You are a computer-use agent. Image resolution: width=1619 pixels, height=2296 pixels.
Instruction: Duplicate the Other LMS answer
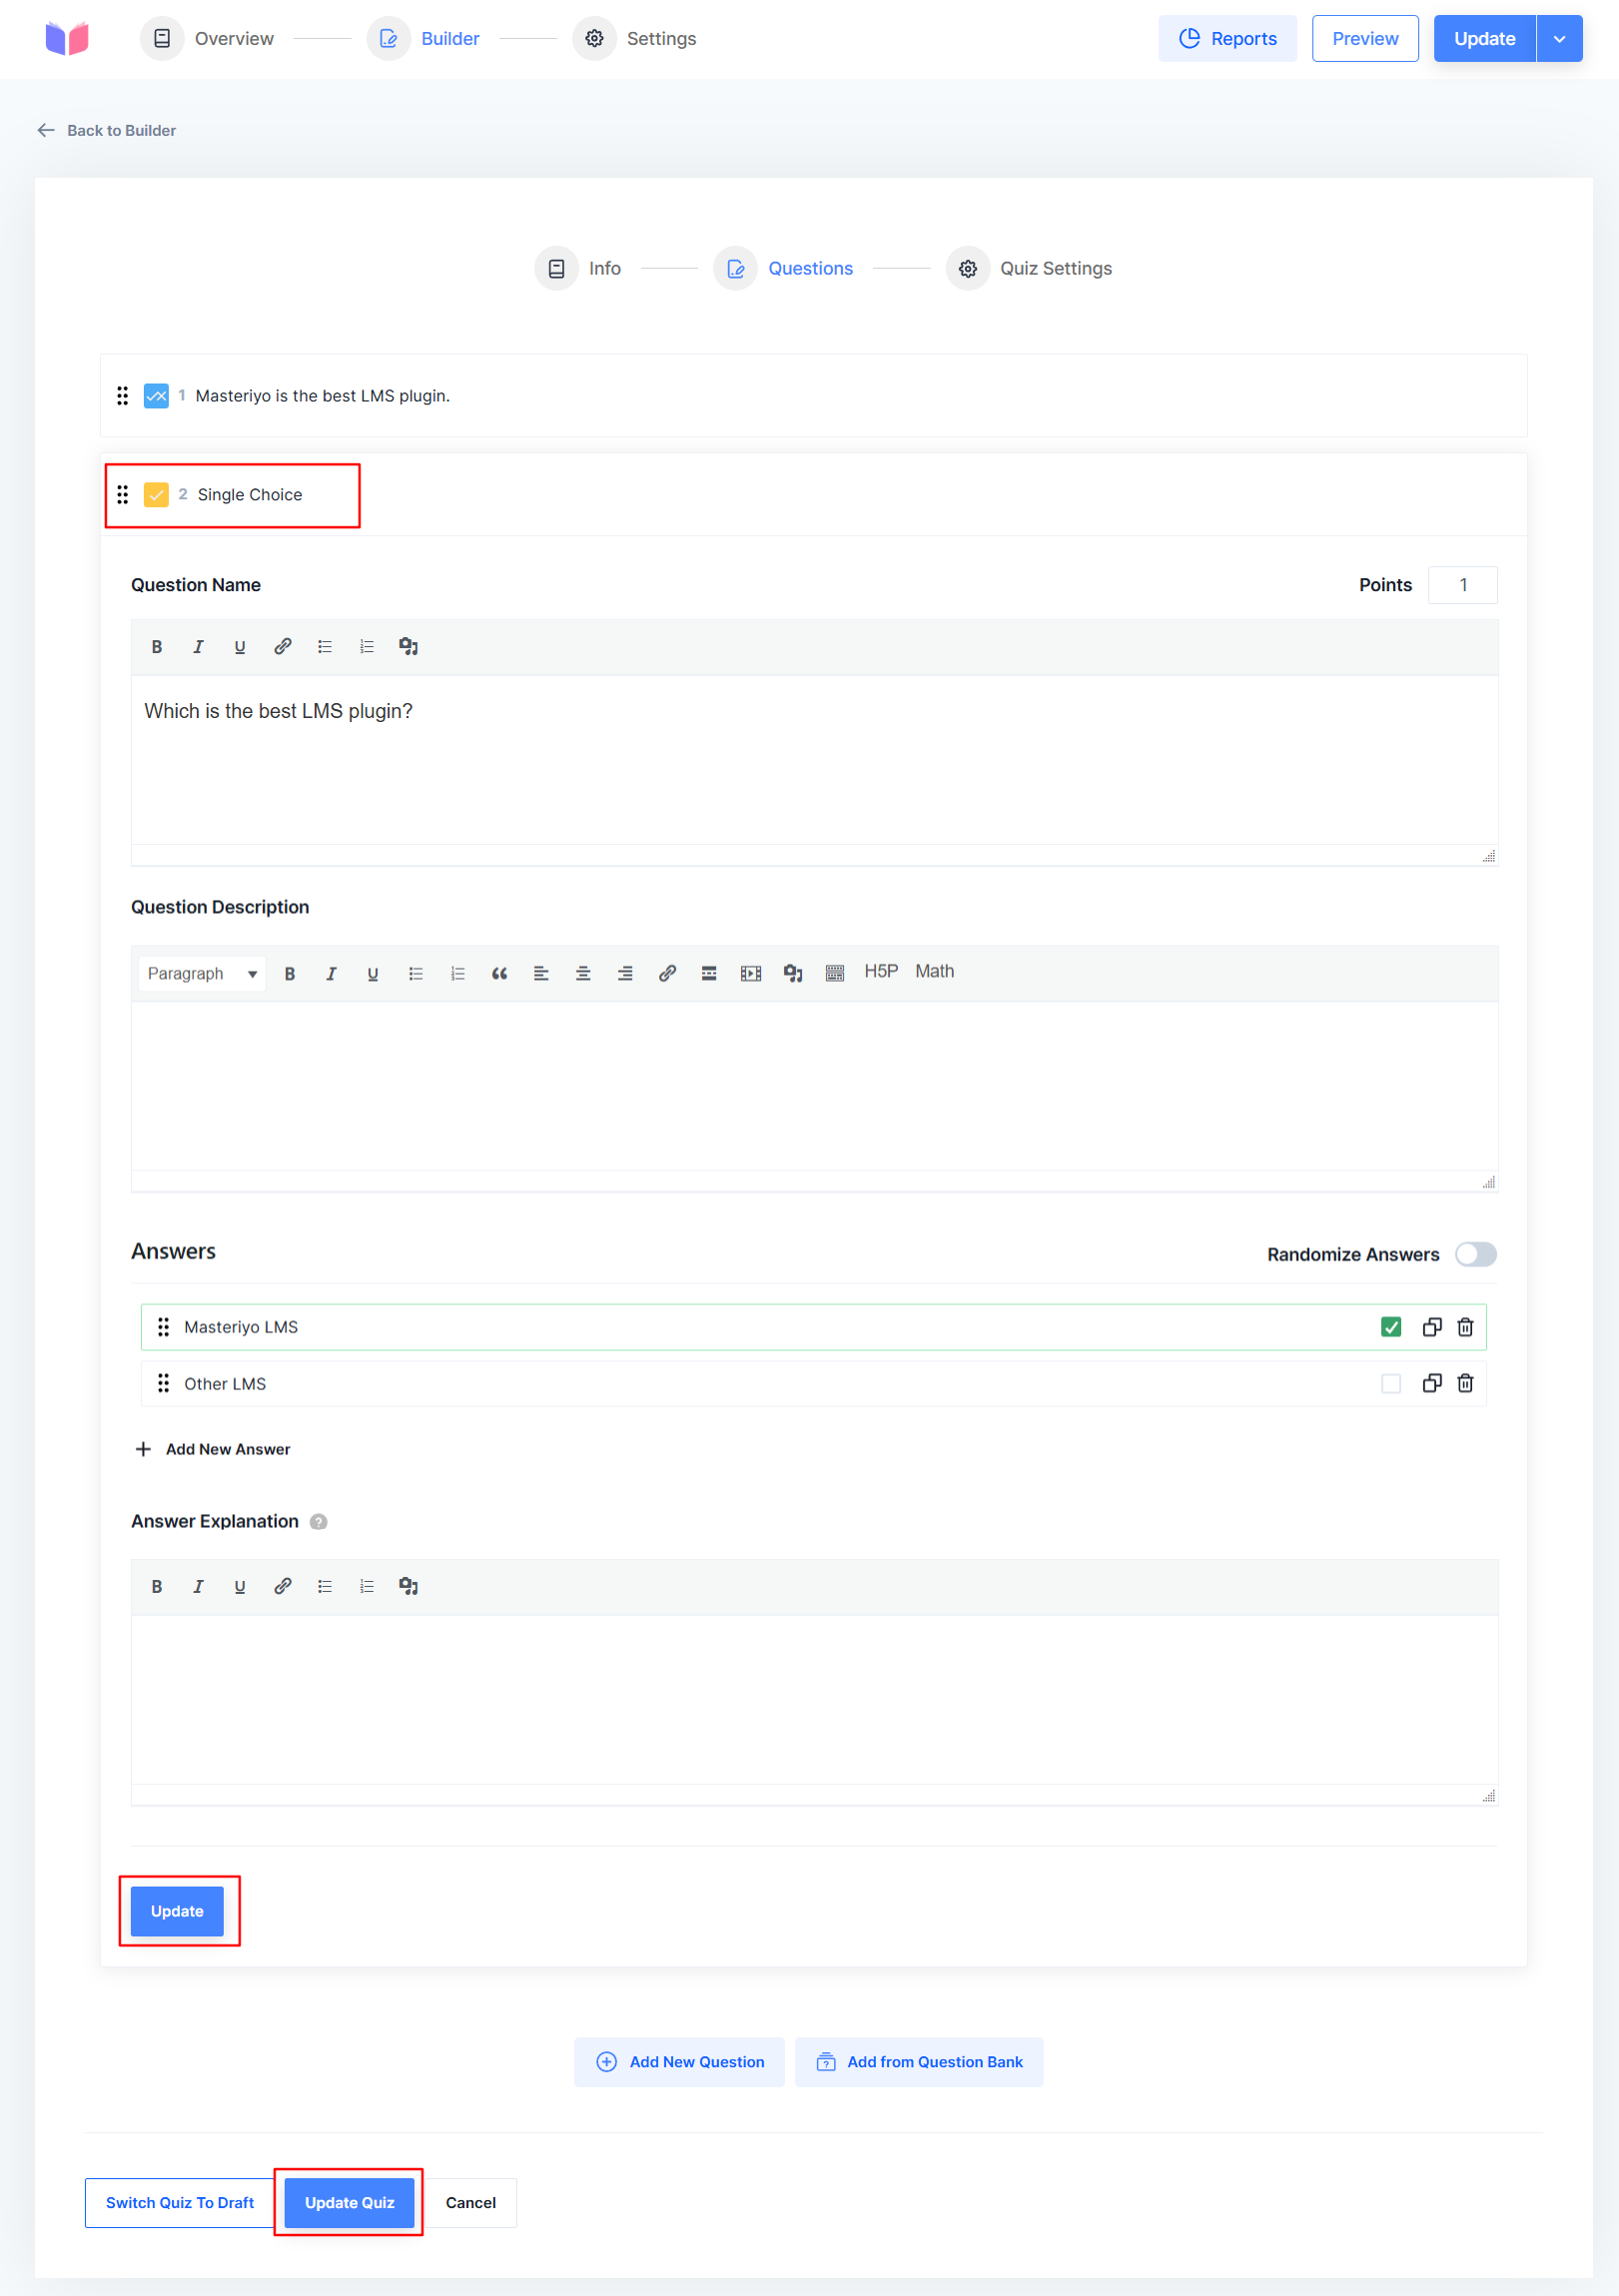pyautogui.click(x=1432, y=1383)
